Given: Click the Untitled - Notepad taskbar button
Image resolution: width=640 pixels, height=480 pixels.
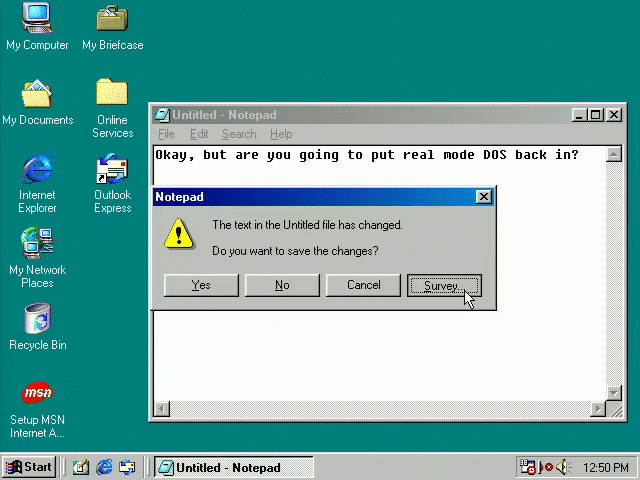Looking at the screenshot, I should pyautogui.click(x=233, y=467).
